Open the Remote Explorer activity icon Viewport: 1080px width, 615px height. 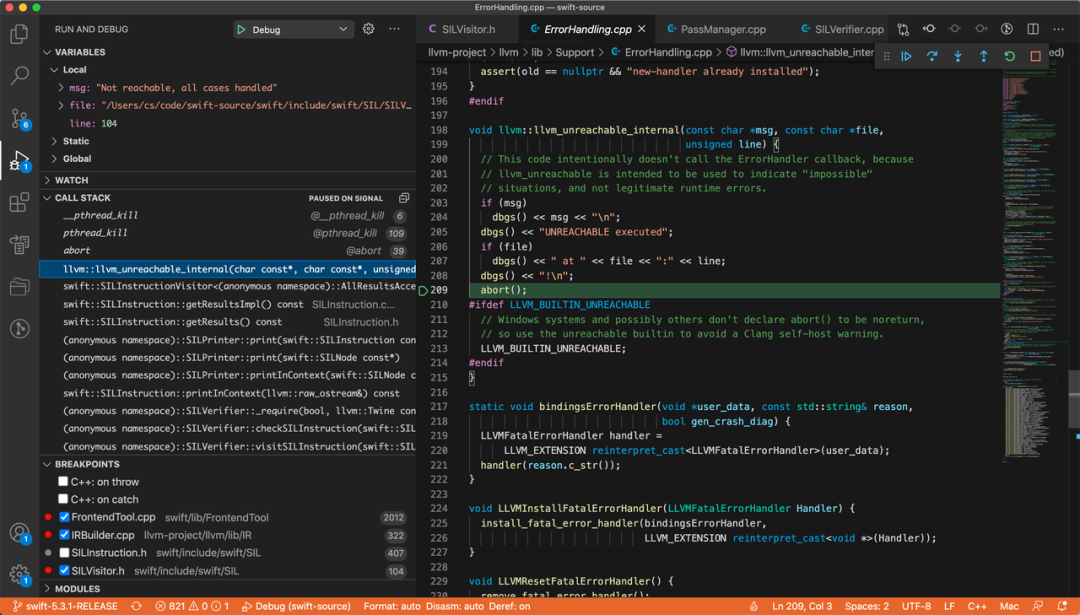coord(19,244)
